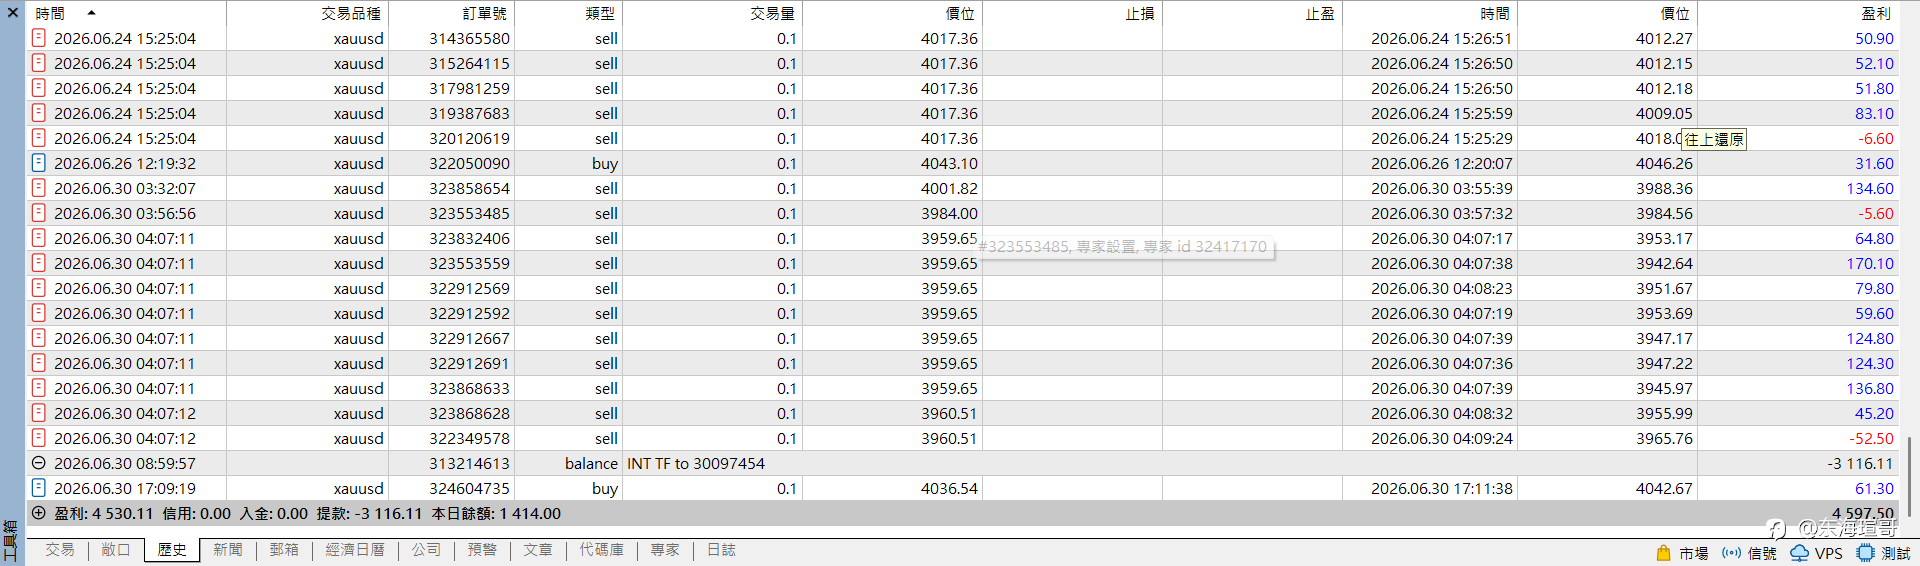Image resolution: width=1920 pixels, height=566 pixels.
Task: Click order icon for ticket 322912569
Action: pos(39,288)
